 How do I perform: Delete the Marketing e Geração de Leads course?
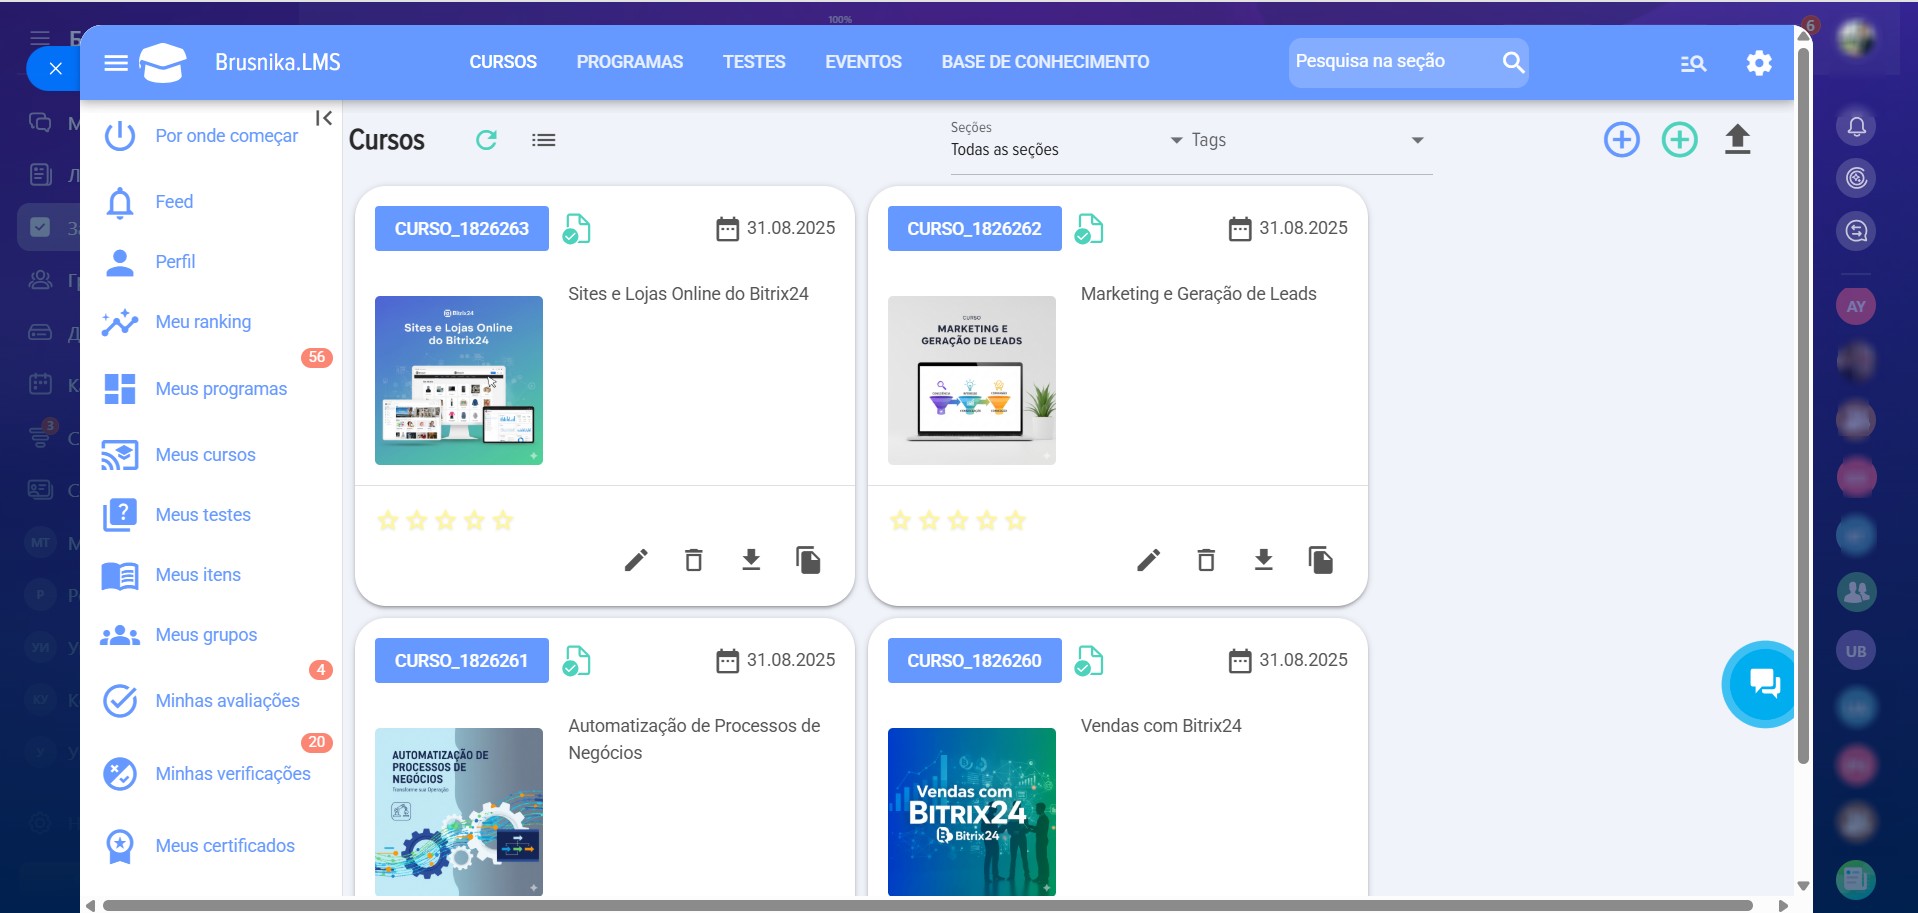(1206, 560)
